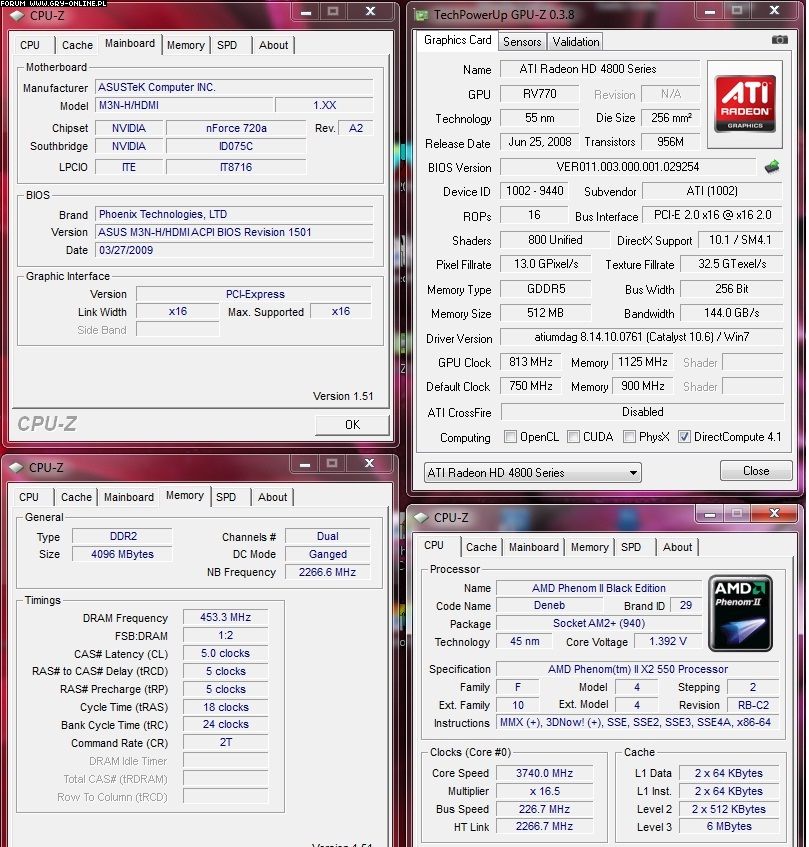This screenshot has width=809, height=847.
Task: Click the BIOS brand Phoenix Technologies, LTD
Action: click(x=234, y=214)
